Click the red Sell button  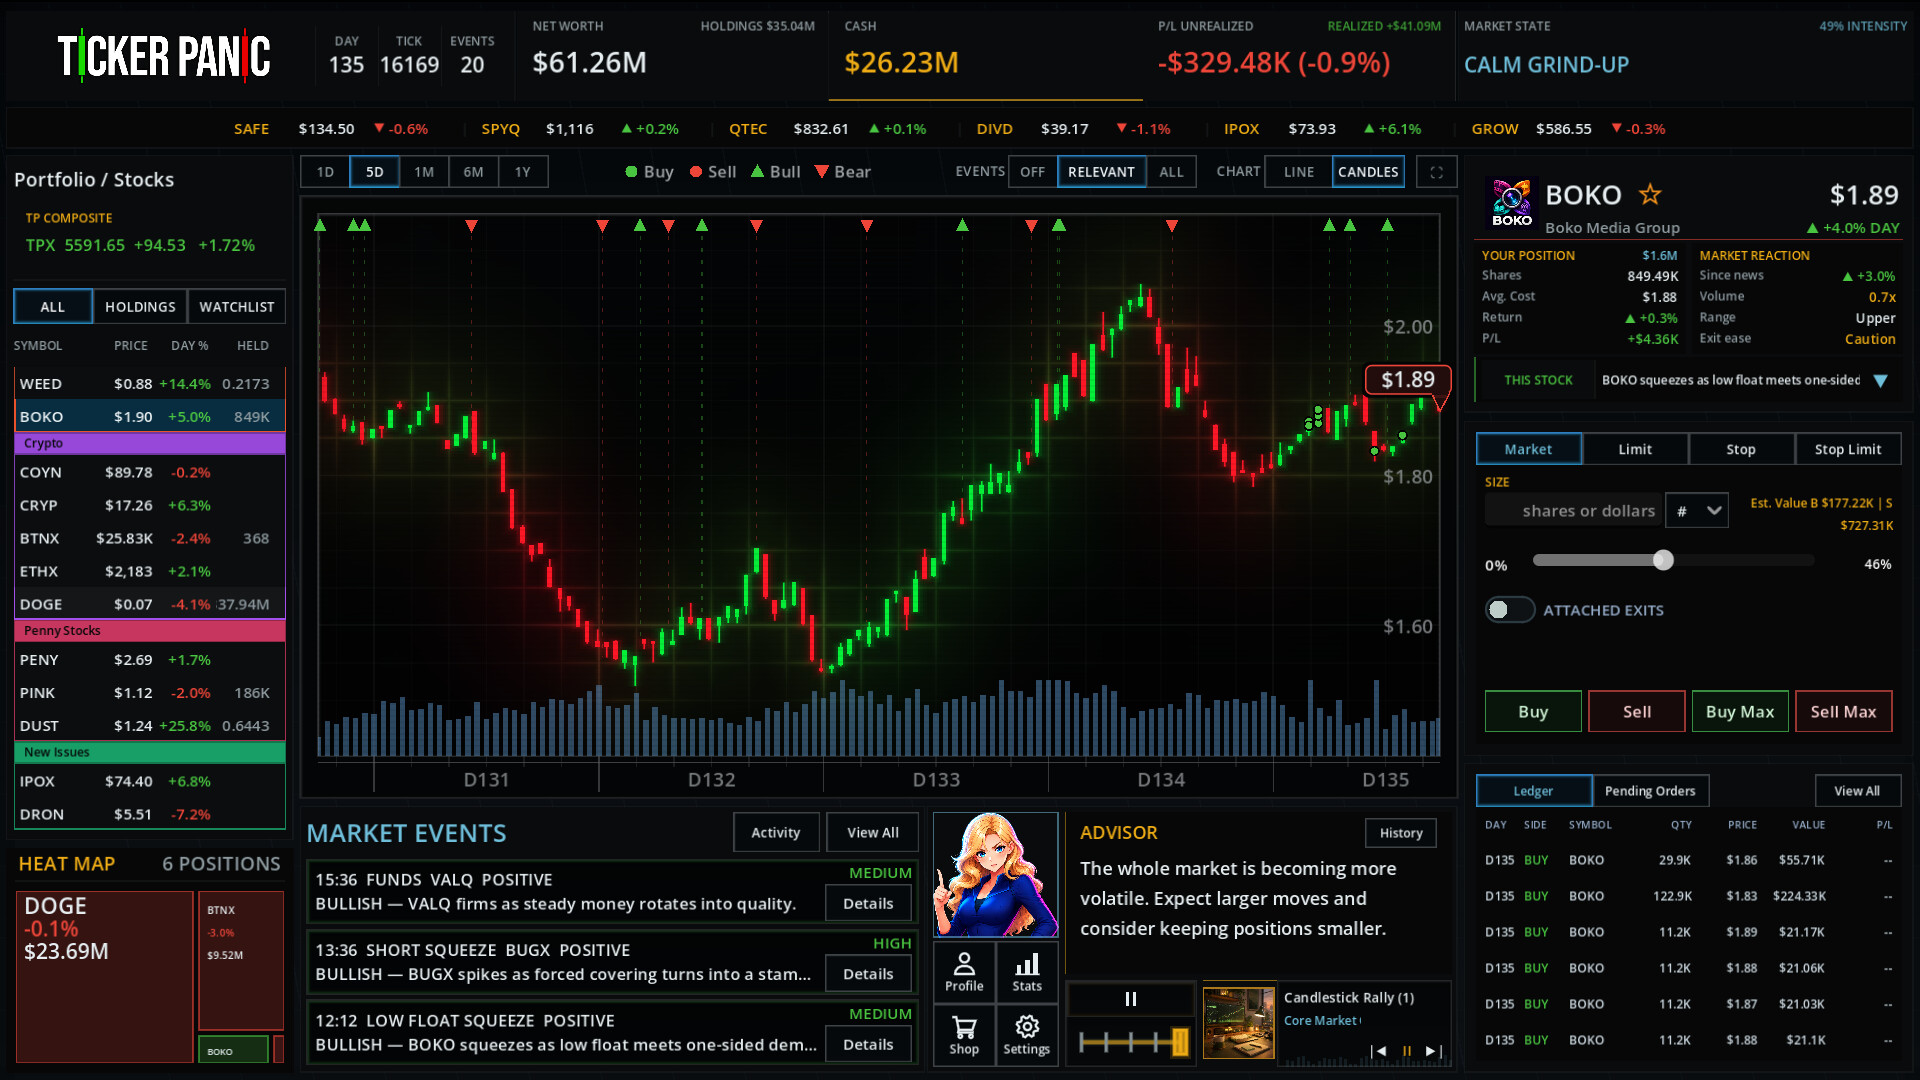coord(1637,712)
